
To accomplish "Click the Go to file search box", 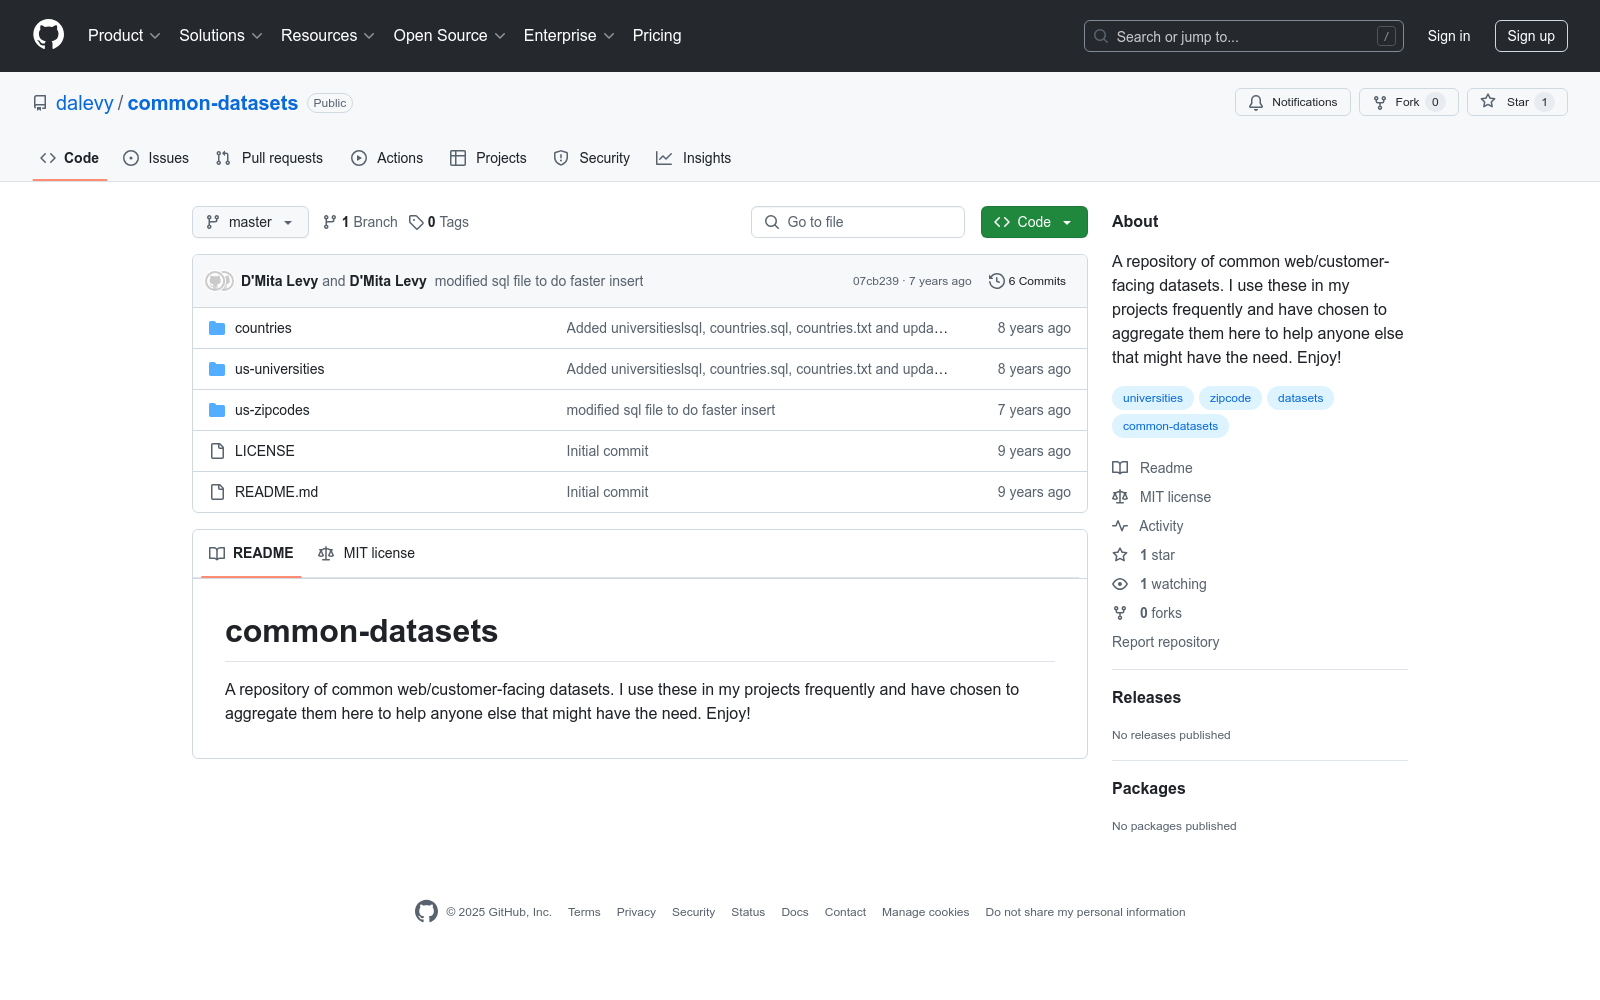I will (858, 222).
